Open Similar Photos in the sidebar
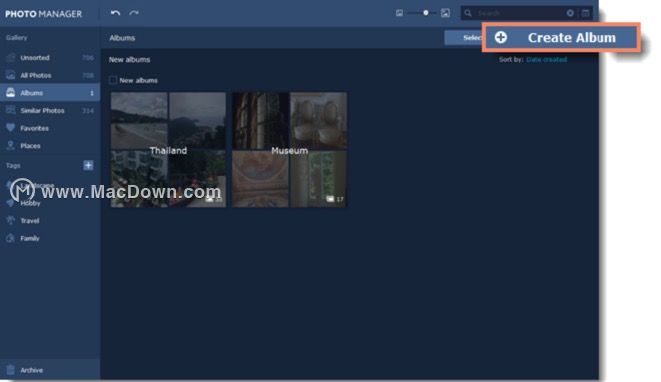This screenshot has height=382, width=661. tap(50, 110)
